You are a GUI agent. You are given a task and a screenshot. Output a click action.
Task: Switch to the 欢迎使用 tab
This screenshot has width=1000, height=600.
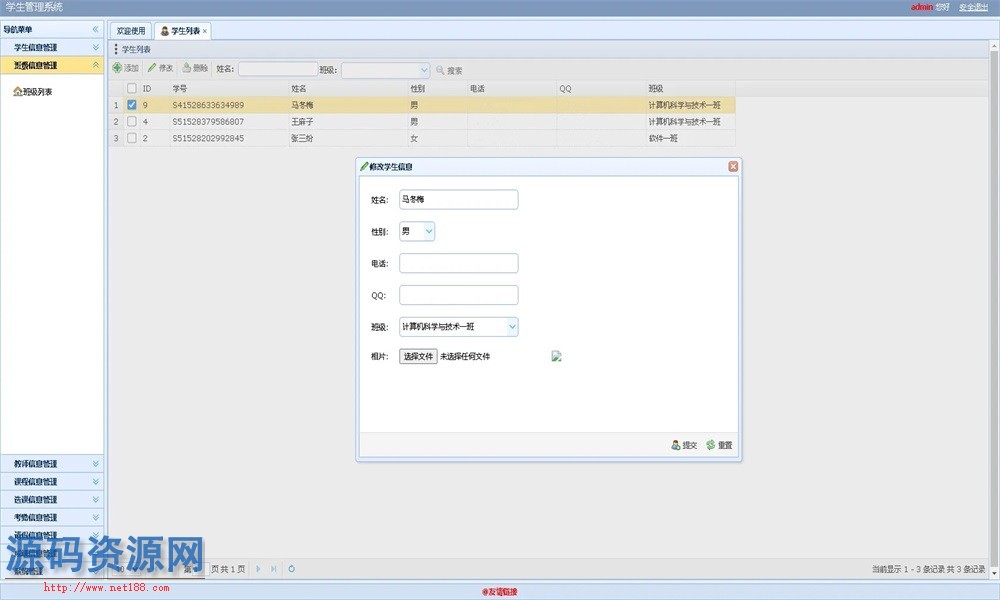pyautogui.click(x=131, y=31)
